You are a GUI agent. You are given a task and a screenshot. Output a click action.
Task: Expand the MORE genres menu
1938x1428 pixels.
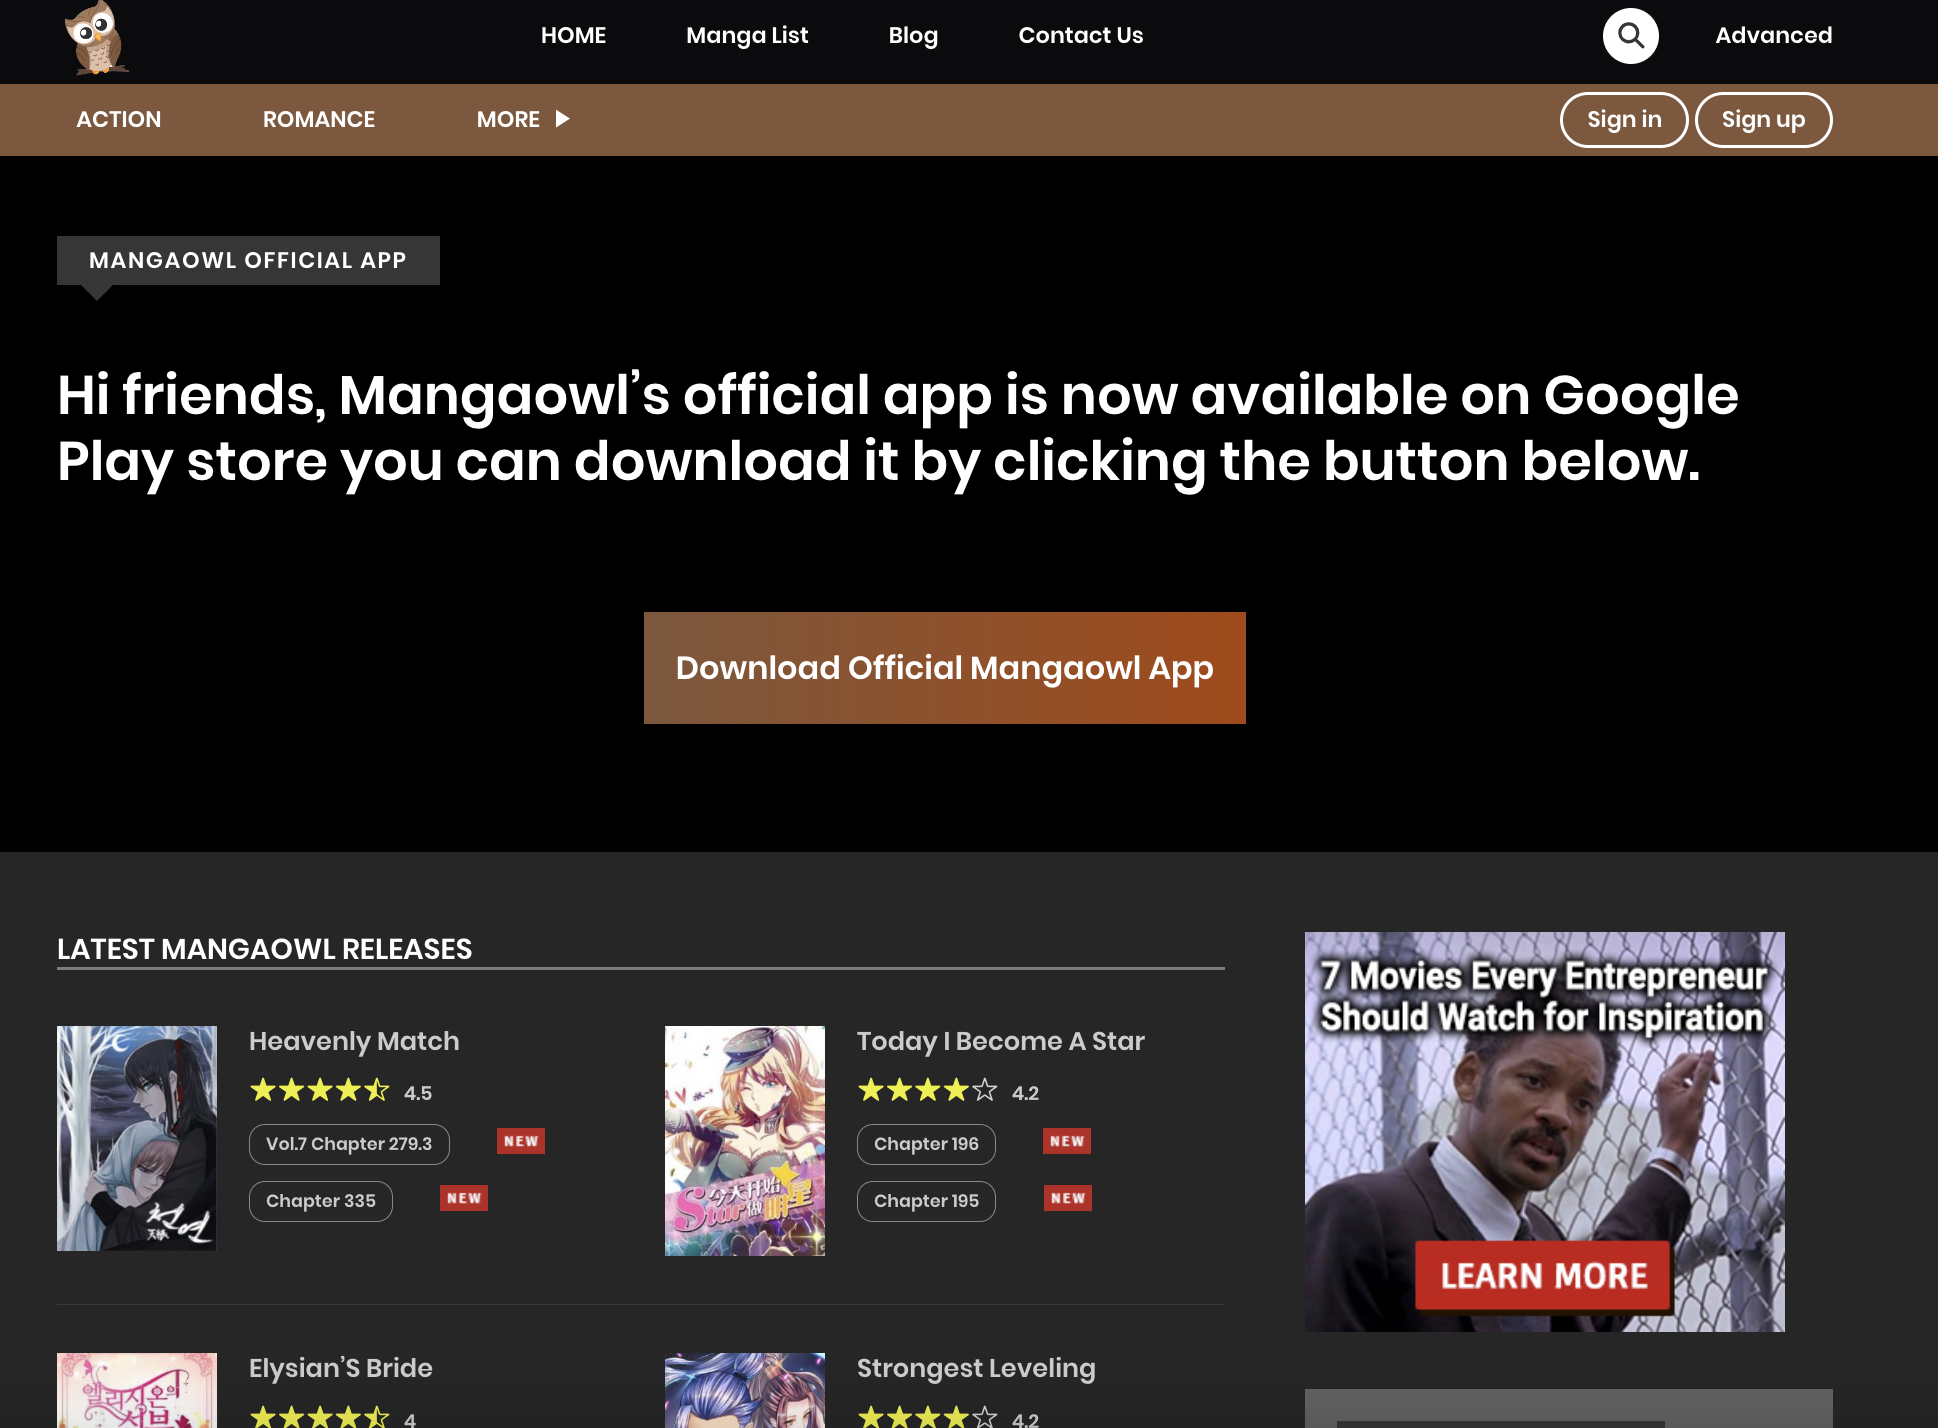(522, 120)
